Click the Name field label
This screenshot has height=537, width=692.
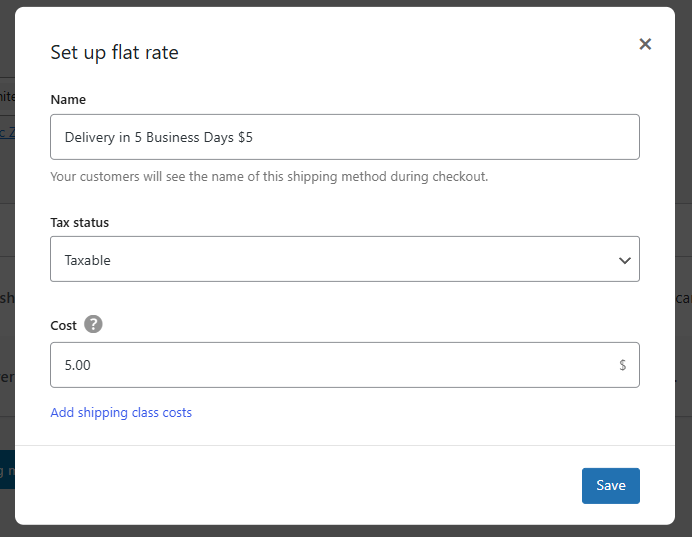click(x=68, y=100)
